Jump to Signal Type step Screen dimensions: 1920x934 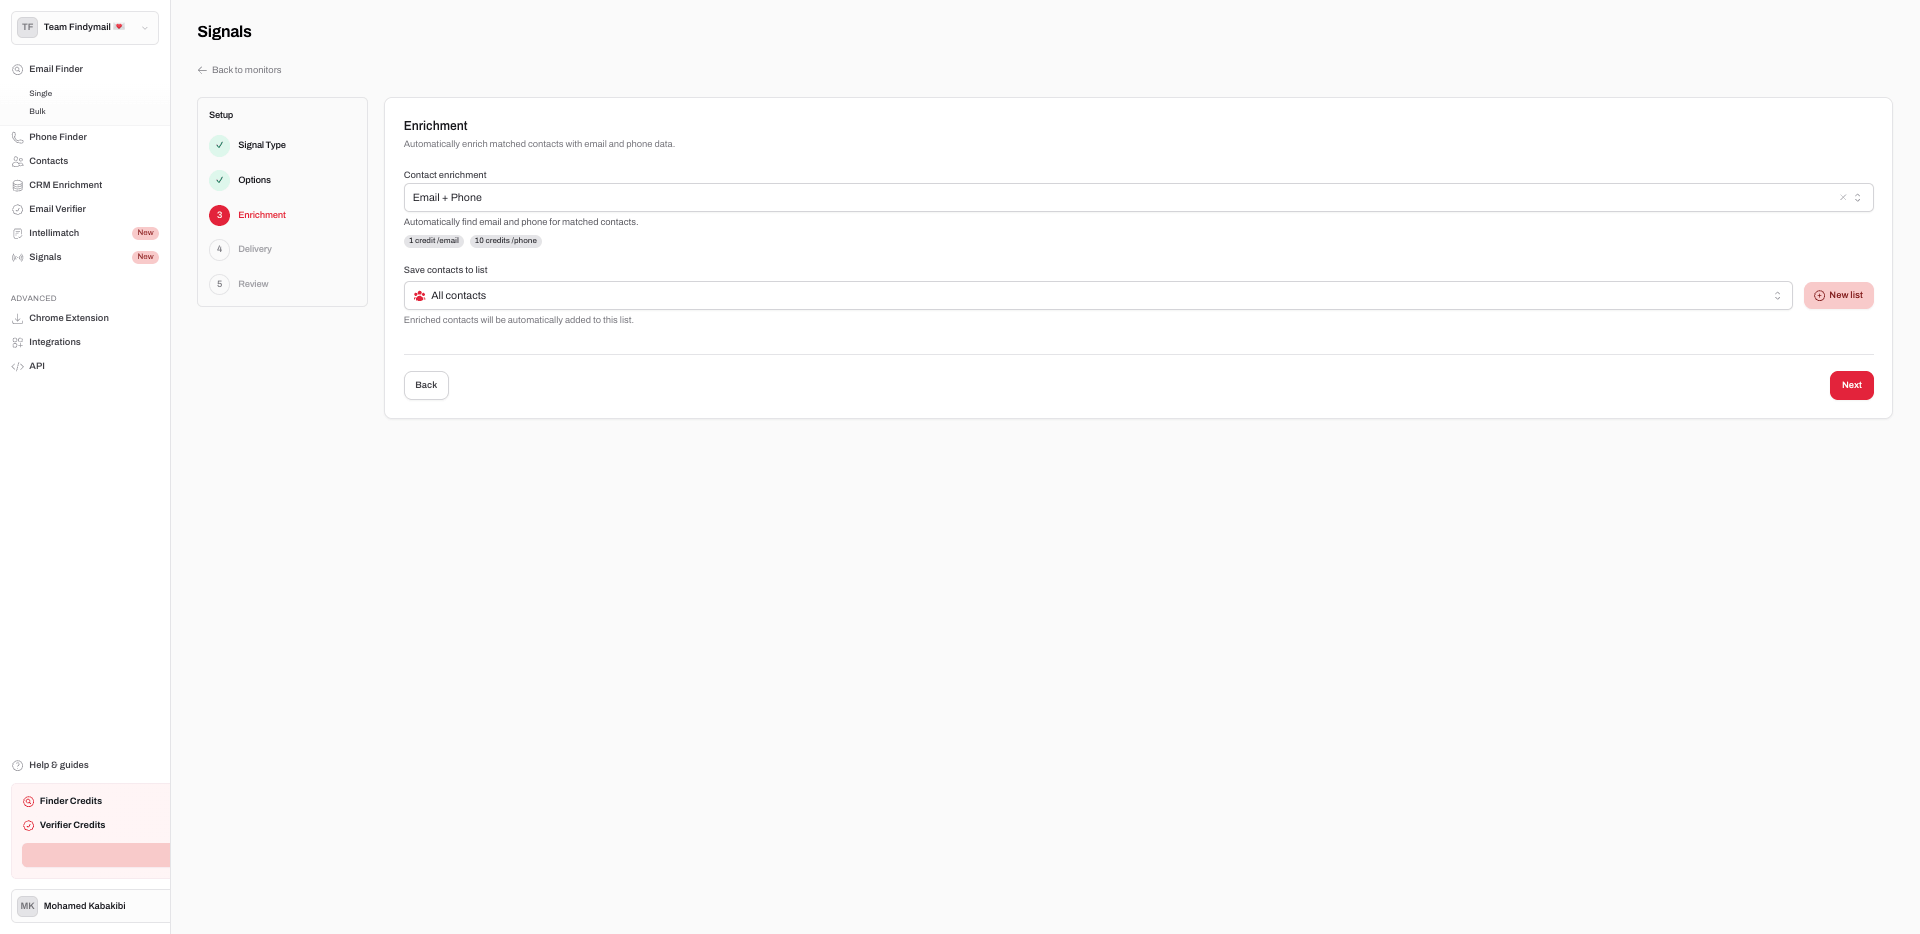(x=262, y=145)
